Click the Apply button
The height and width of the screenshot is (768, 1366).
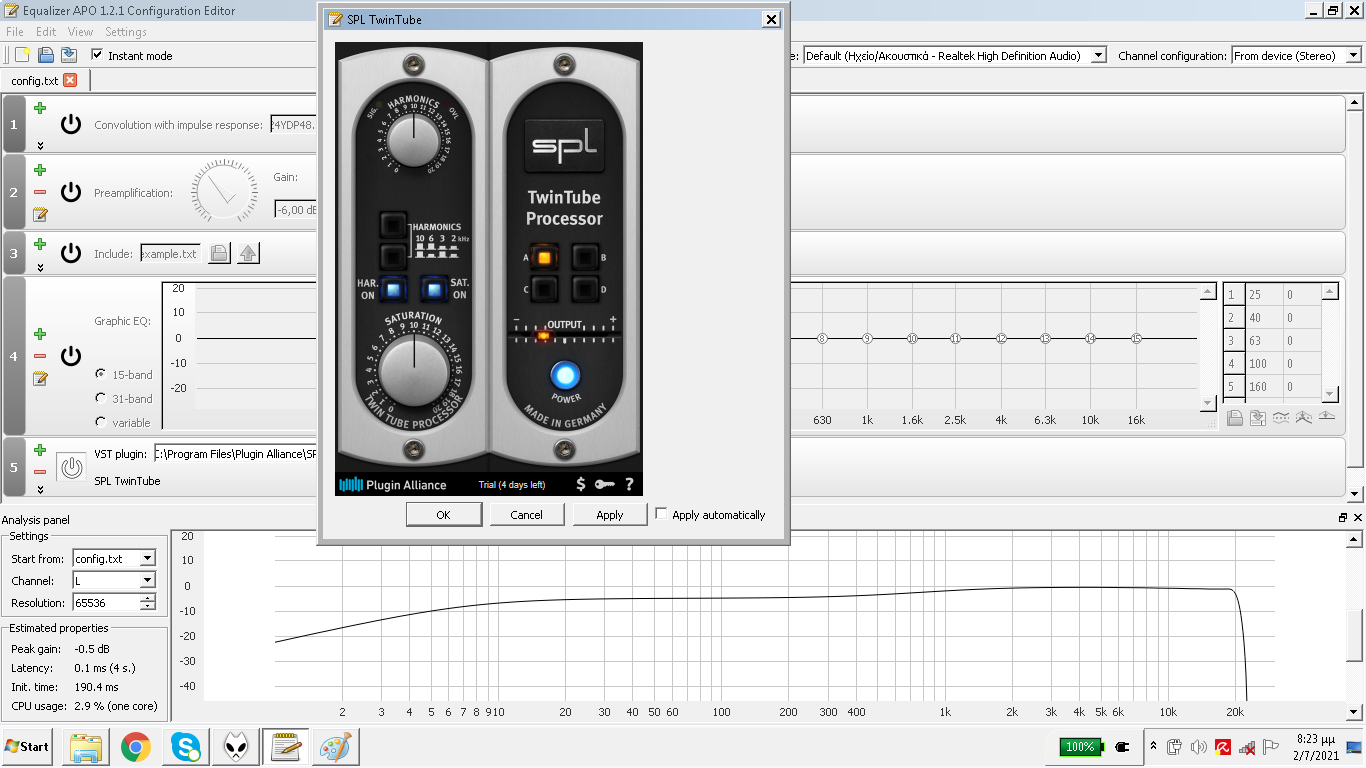pyautogui.click(x=609, y=515)
